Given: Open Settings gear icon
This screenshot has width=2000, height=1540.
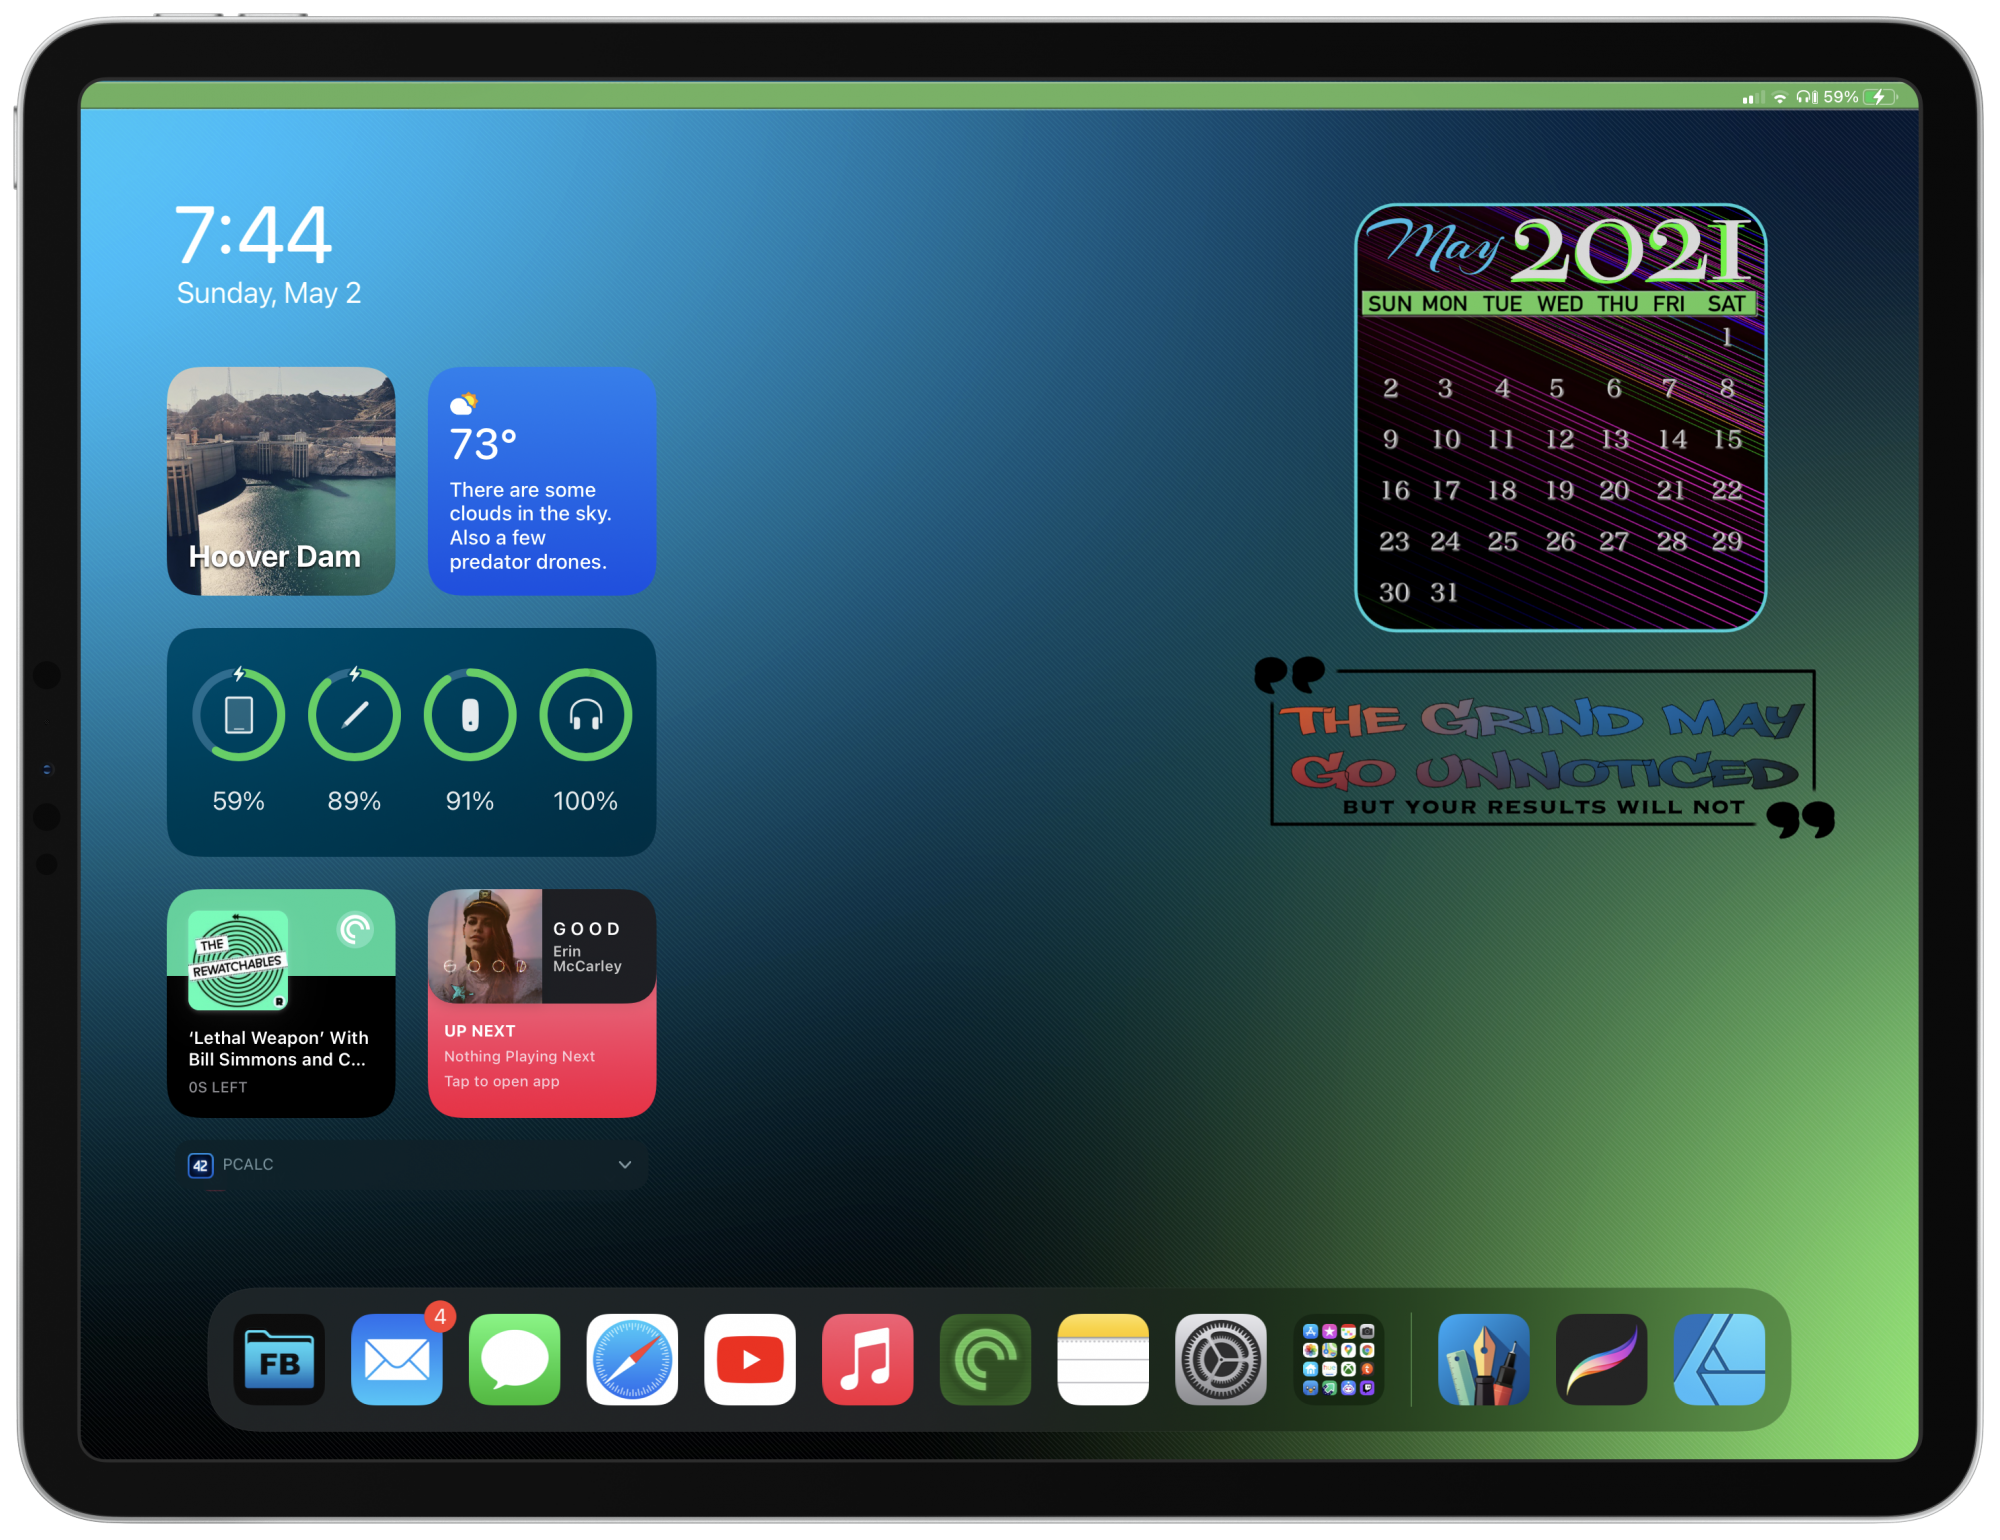Looking at the screenshot, I should (x=1220, y=1360).
